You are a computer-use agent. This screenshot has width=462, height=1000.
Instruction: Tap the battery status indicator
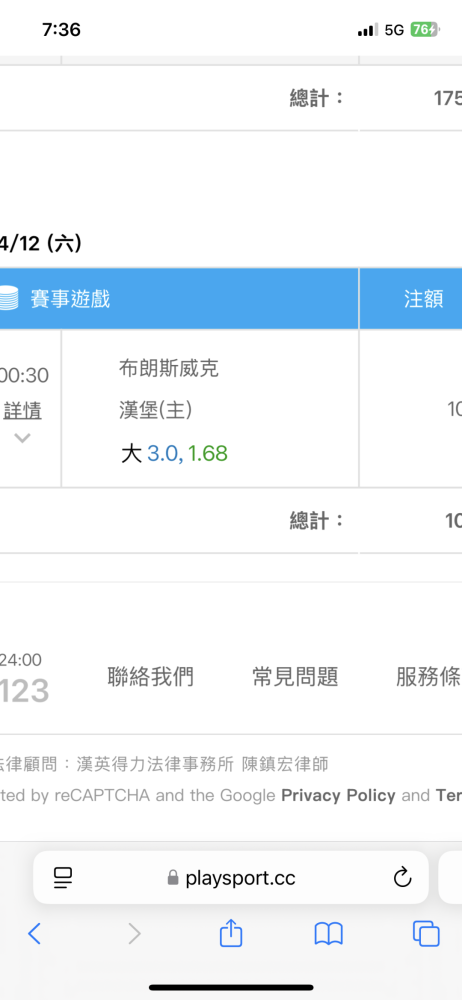(x=424, y=29)
